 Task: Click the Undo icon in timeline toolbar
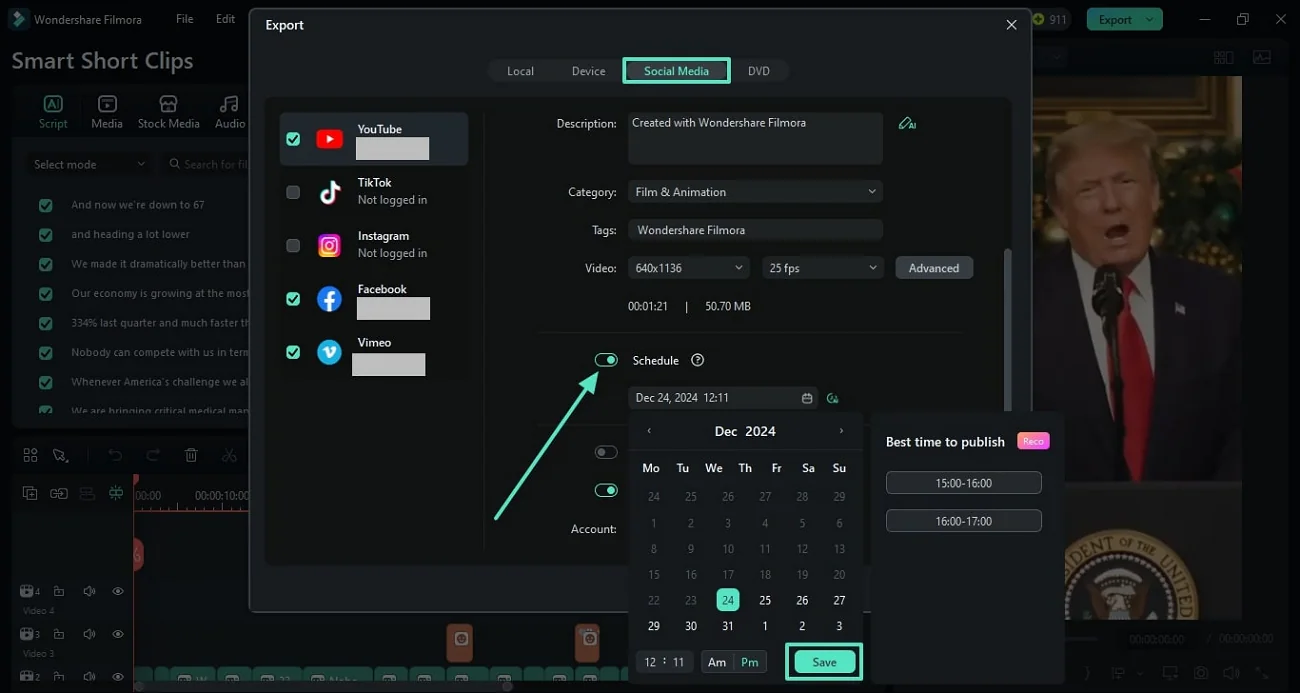pos(115,455)
